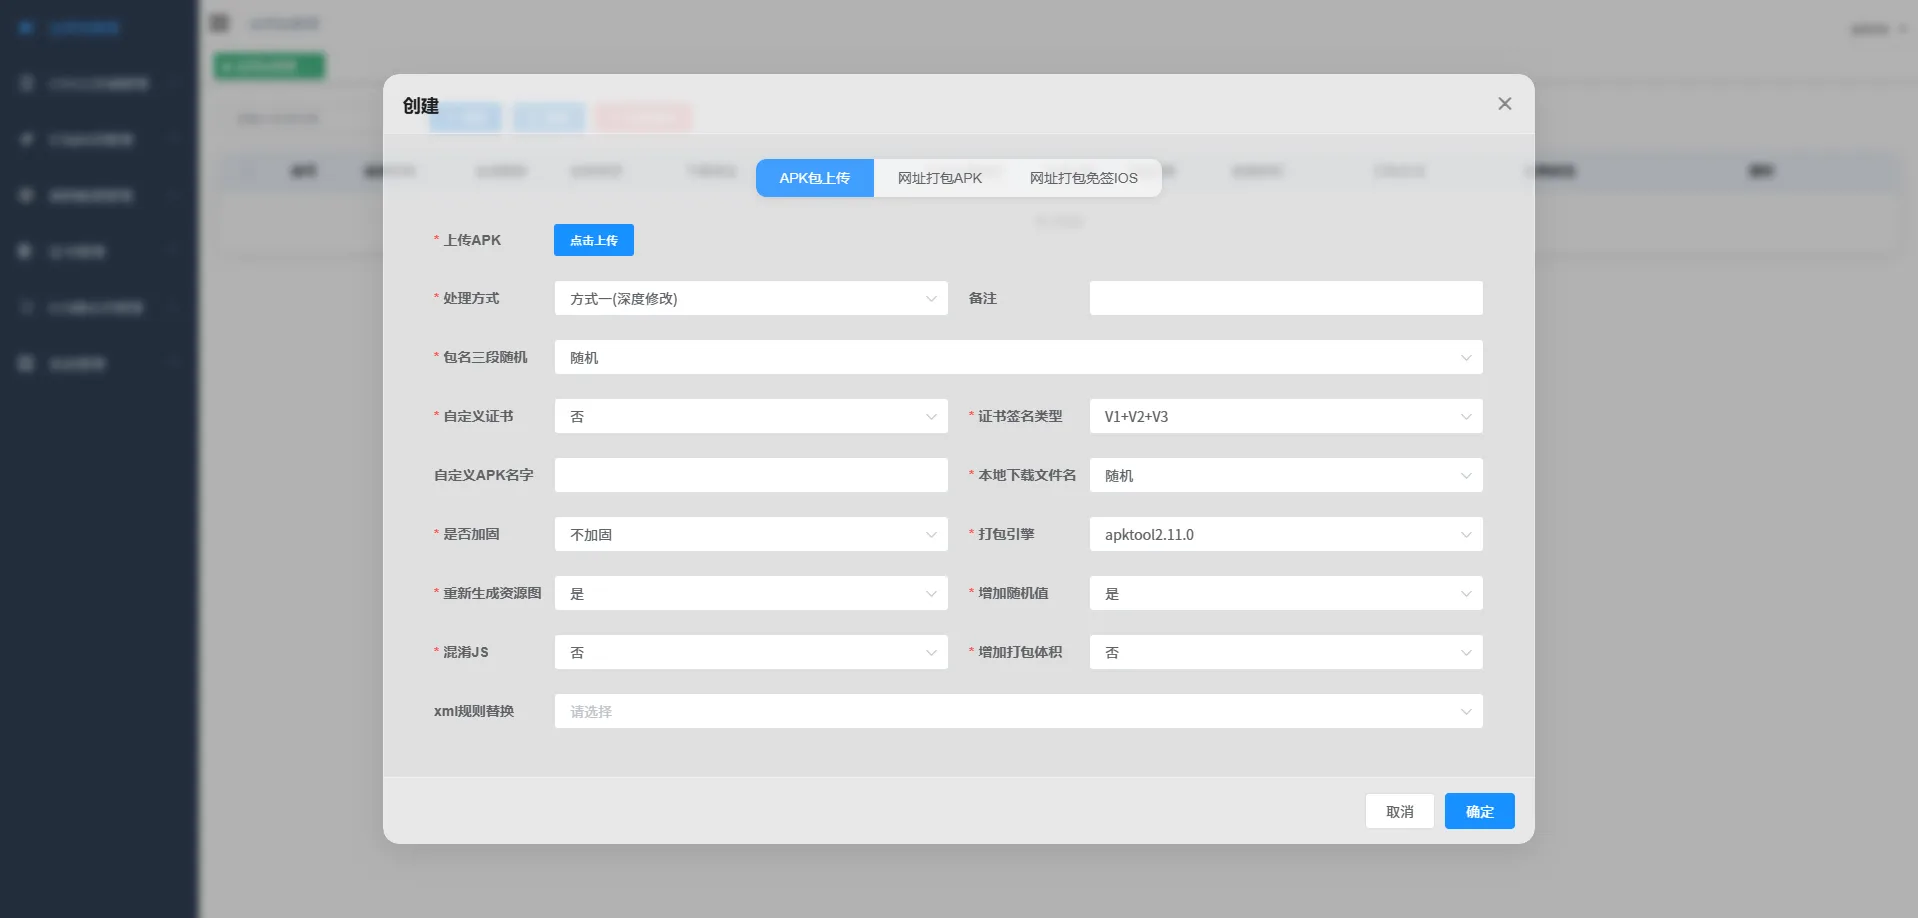This screenshot has height=918, width=1918.
Task: Open the xml规则替换 selector showing 请选择
Action: tap(1018, 711)
